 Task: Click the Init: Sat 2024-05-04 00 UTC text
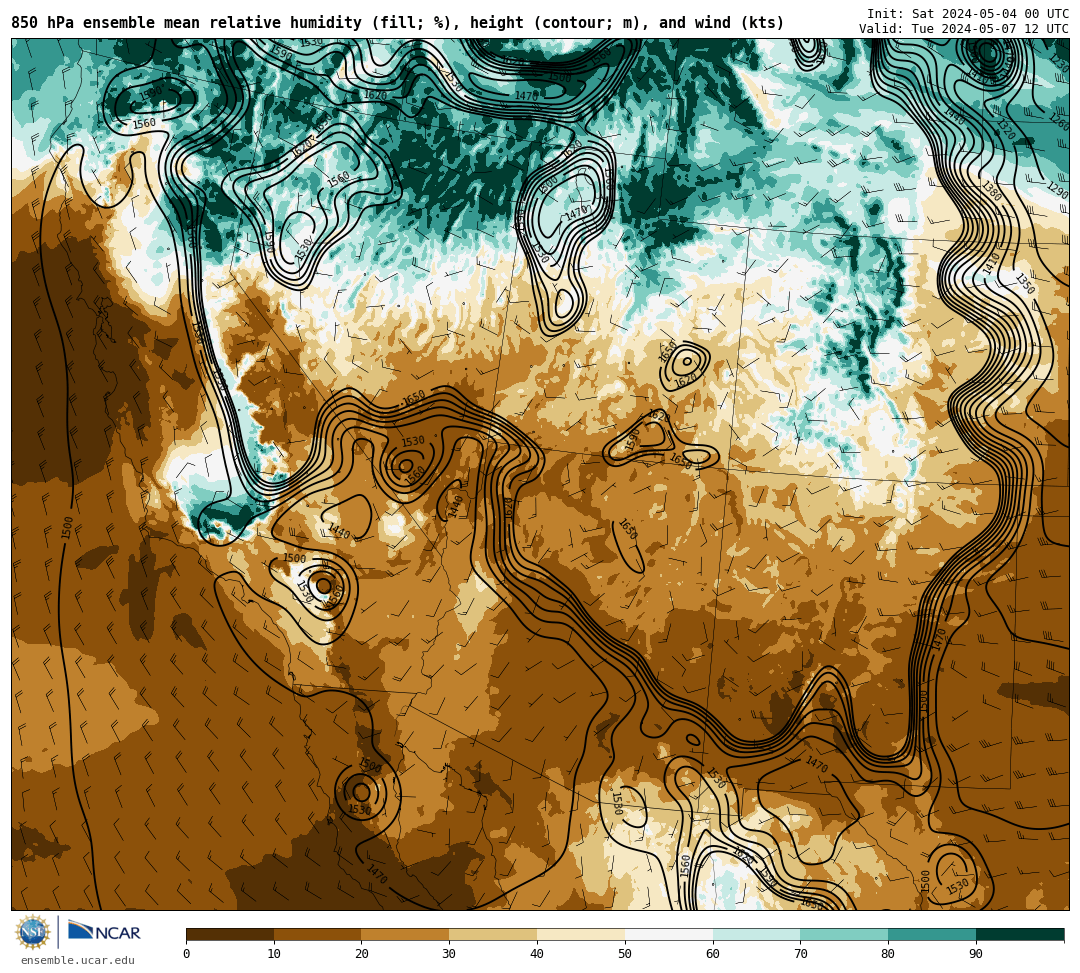point(968,13)
